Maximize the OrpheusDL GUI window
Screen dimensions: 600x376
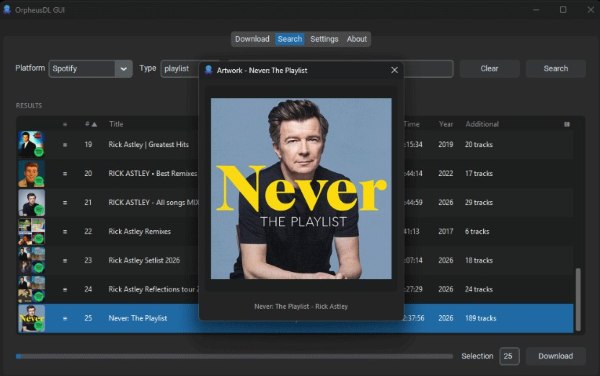click(563, 10)
